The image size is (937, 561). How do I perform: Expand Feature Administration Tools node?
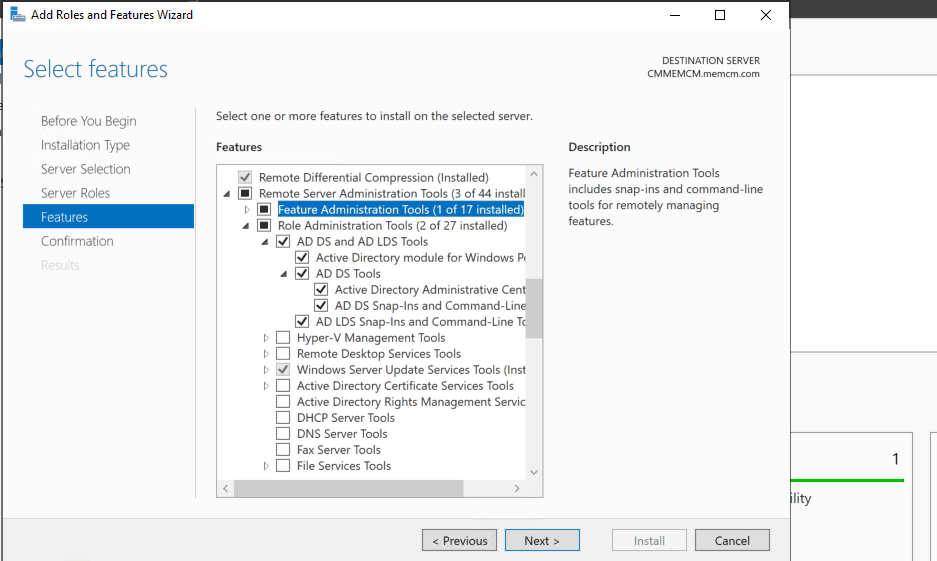[246, 210]
